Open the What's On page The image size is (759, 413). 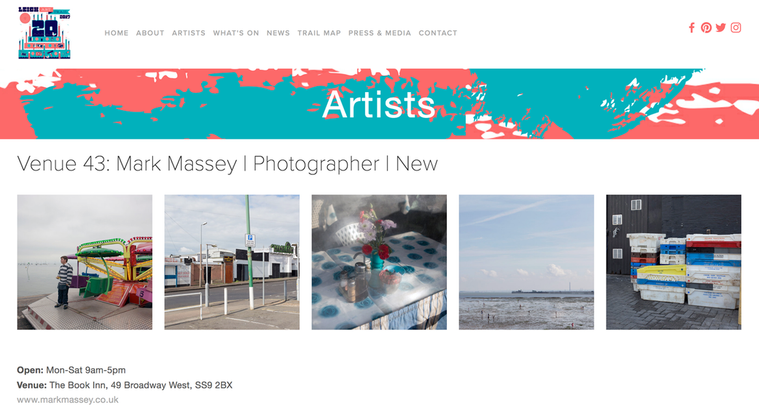[x=236, y=33]
